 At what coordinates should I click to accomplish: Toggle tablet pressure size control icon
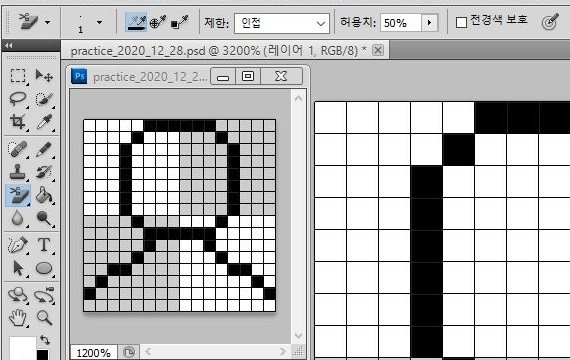coord(550,22)
